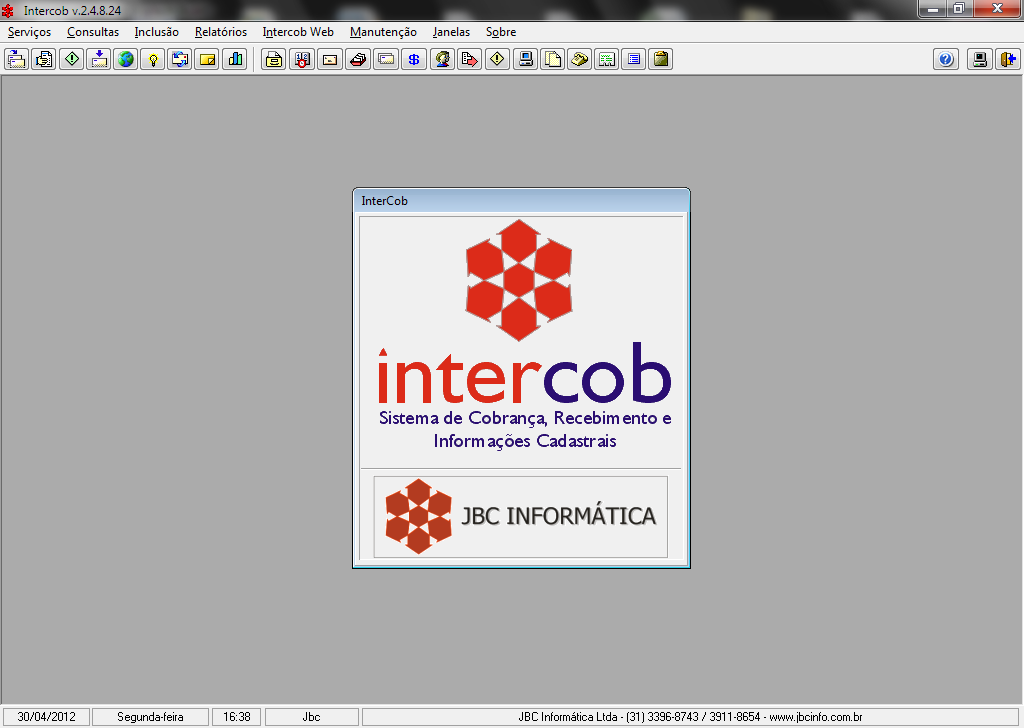Open the Sobre menu
This screenshot has width=1024, height=728.
pyautogui.click(x=501, y=32)
